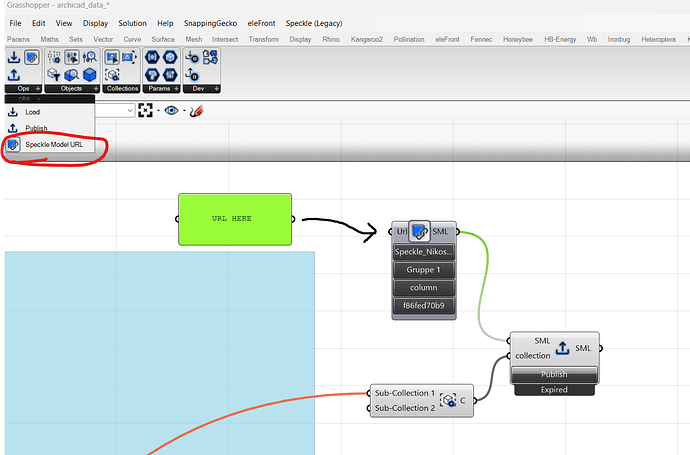Open the zoom level dropdown in canvas toolbar
This screenshot has height=455, width=690.
click(x=129, y=110)
